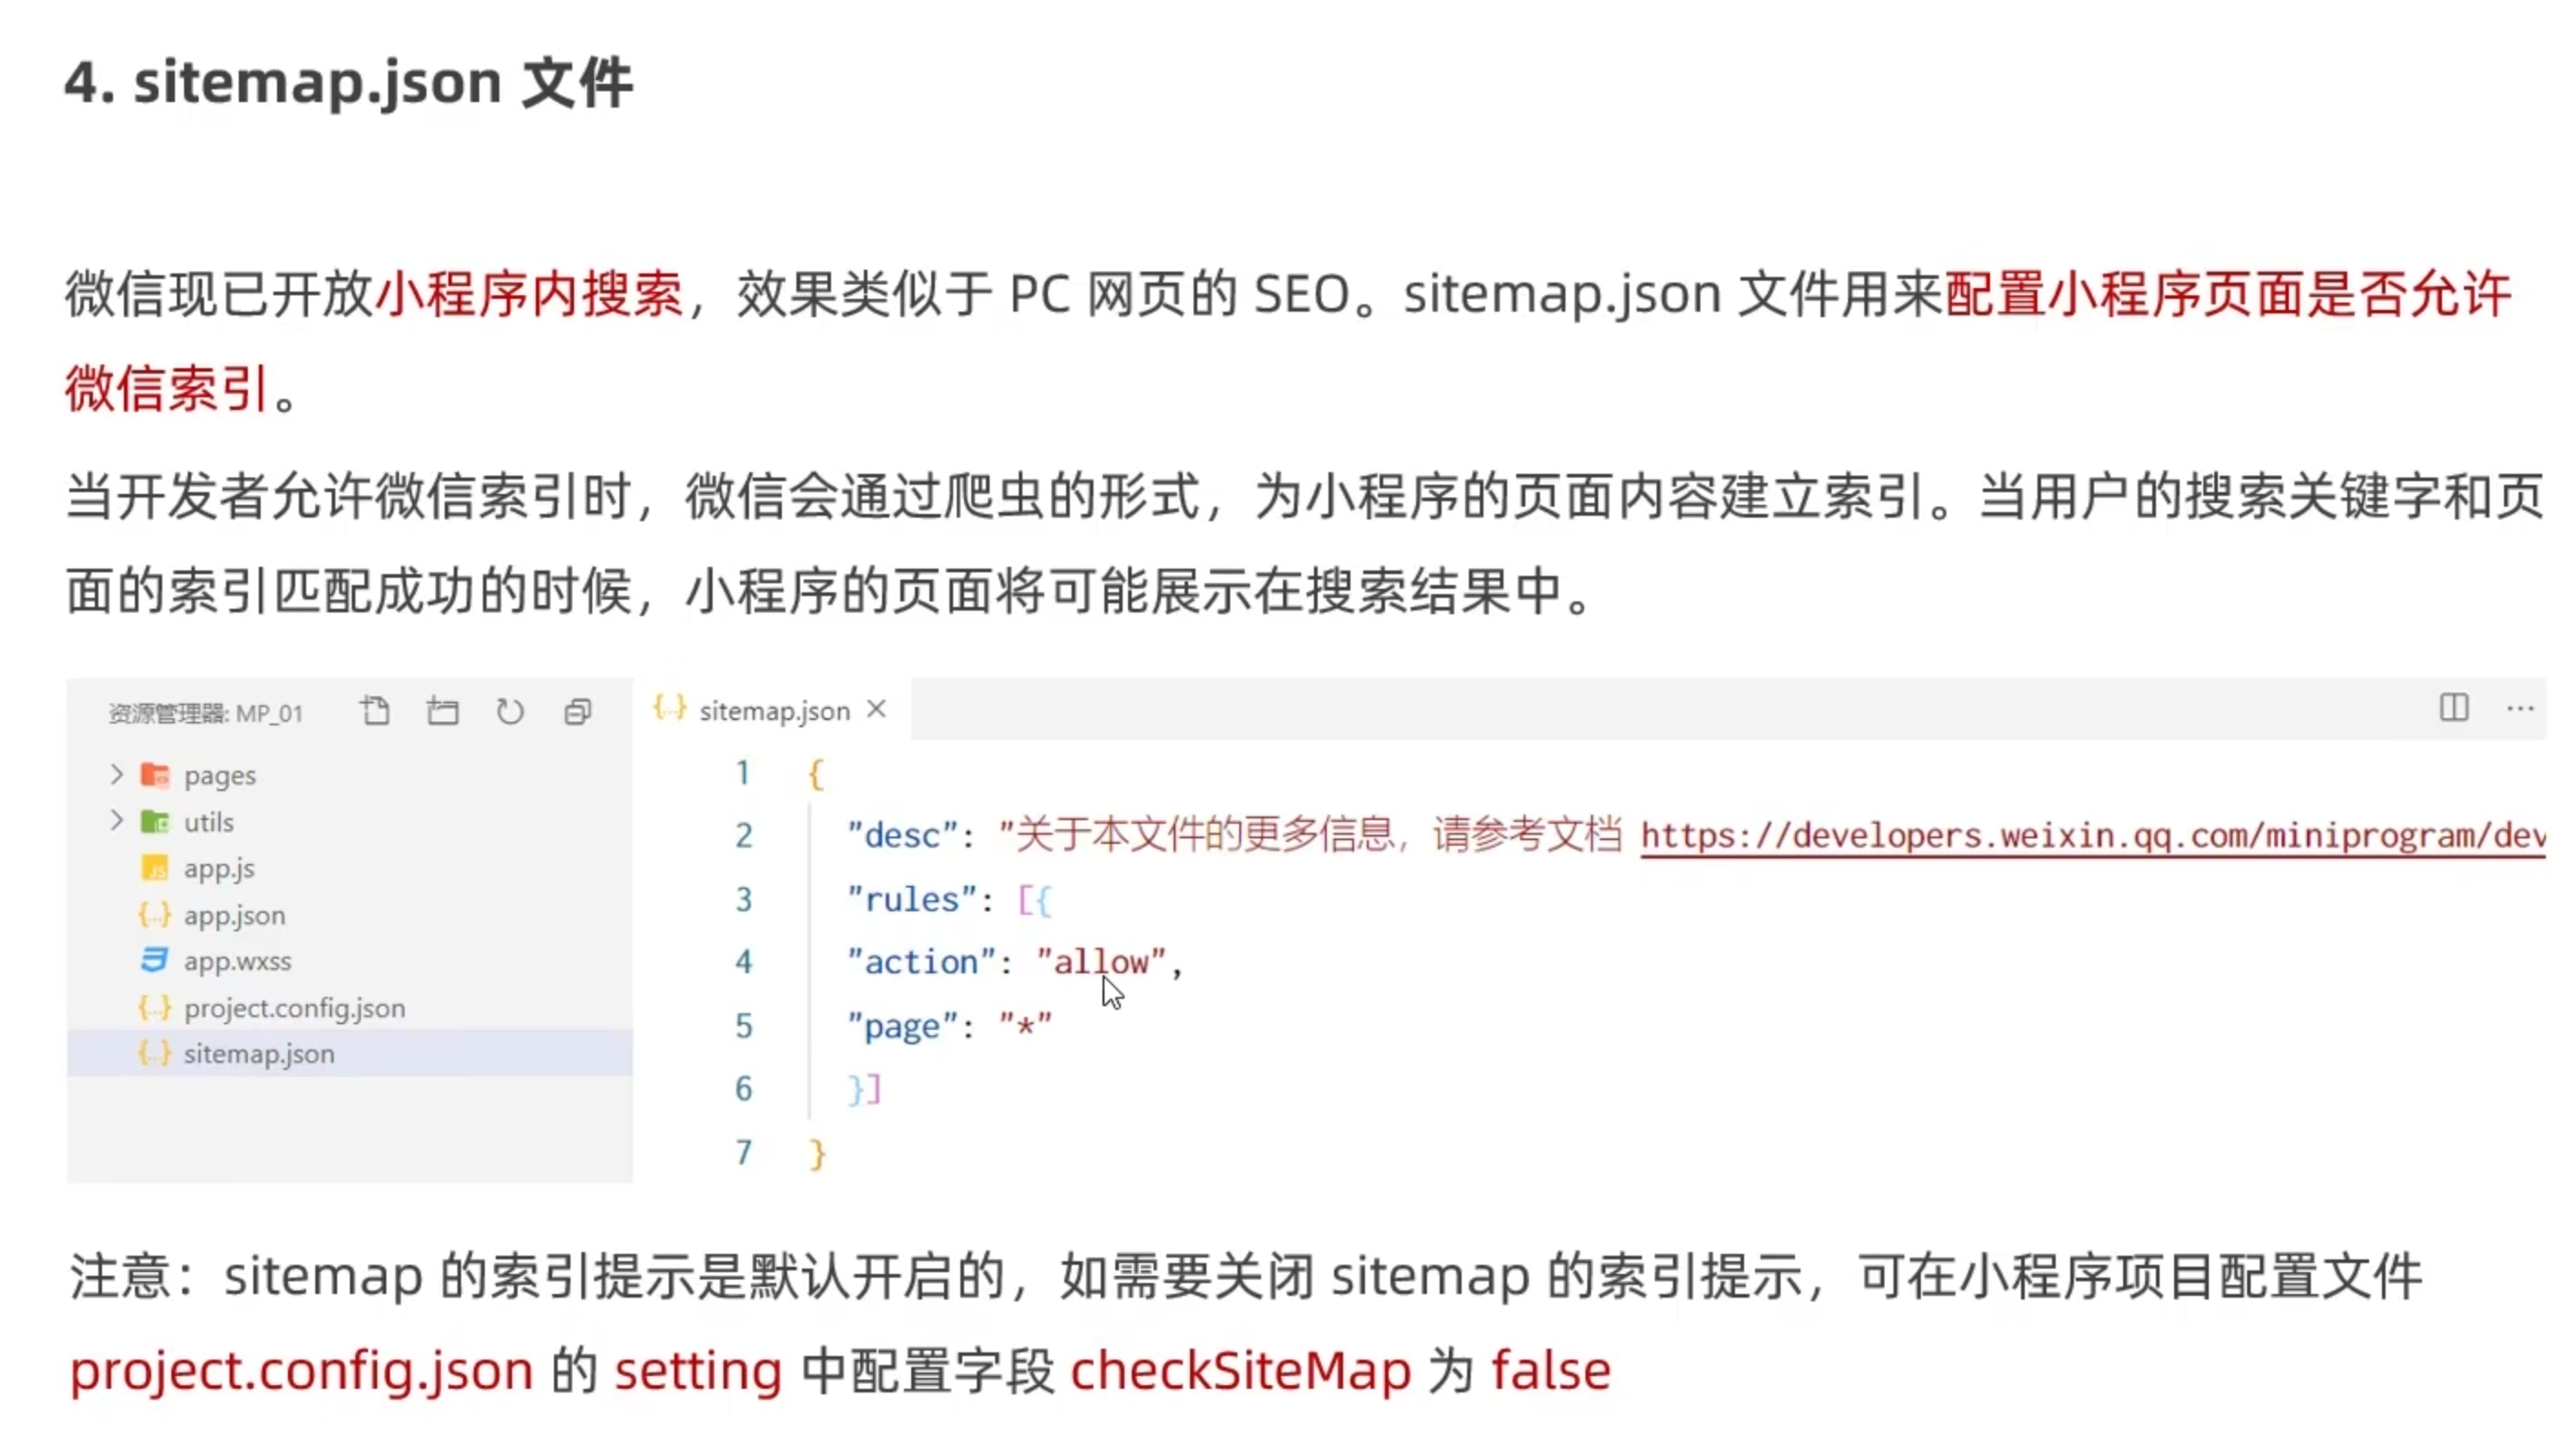Click the "allow" value on line 4
This screenshot has height=1438, width=2576.
(1101, 962)
